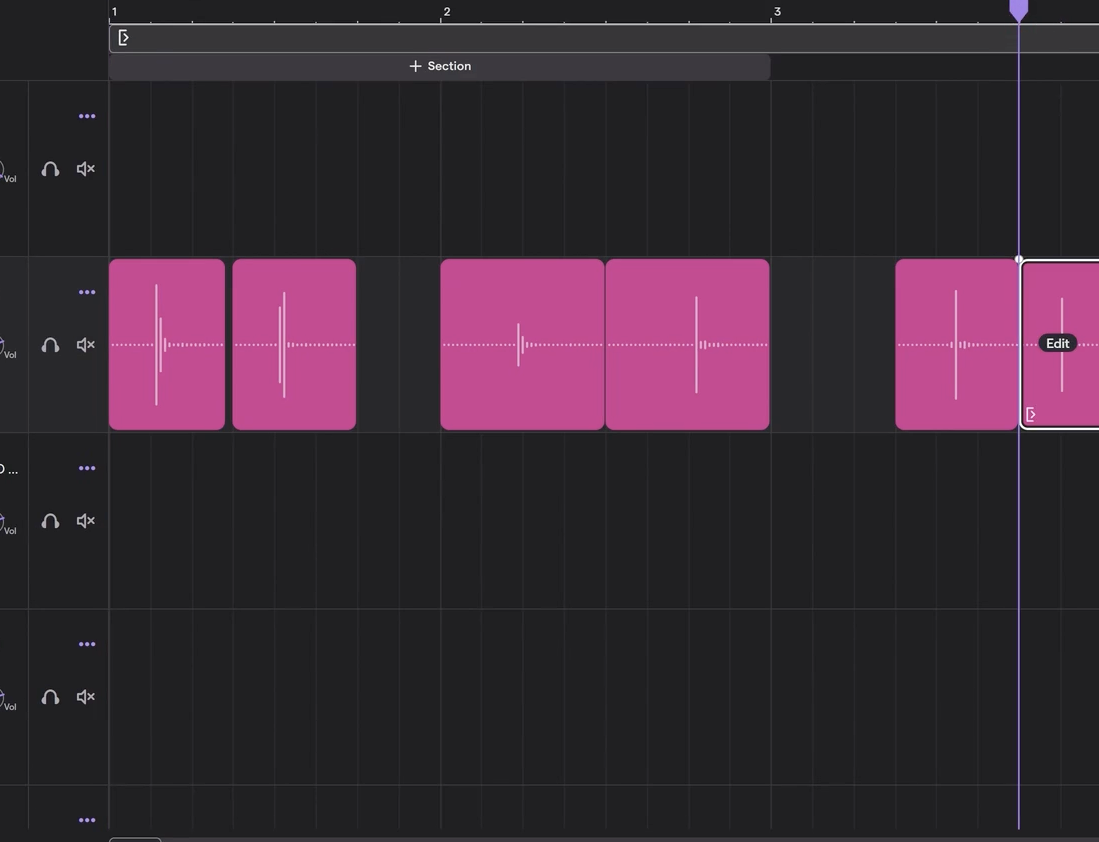Click the first track's Vol knob
This screenshot has height=842, width=1099.
point(1,170)
